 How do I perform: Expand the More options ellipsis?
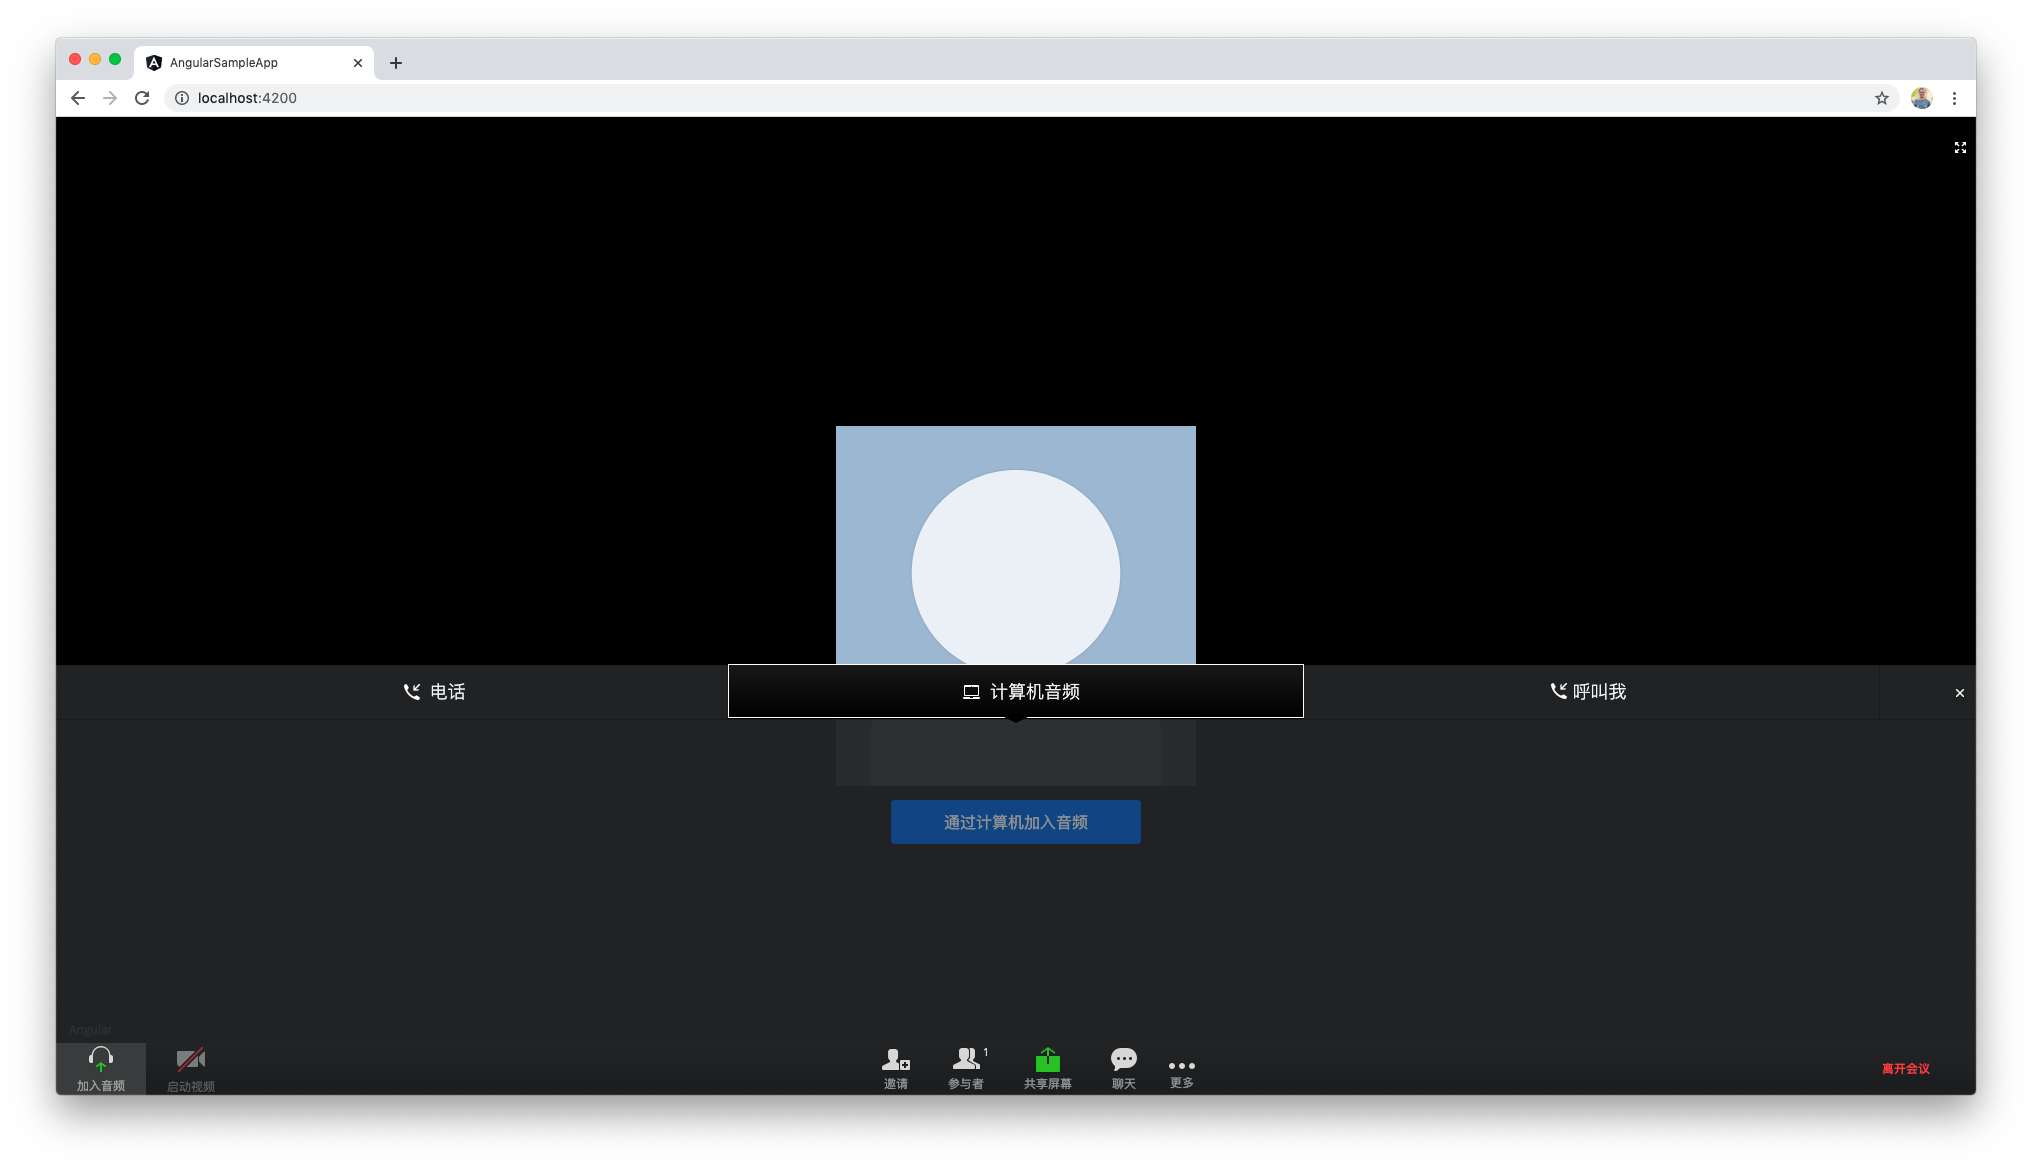1181,1066
